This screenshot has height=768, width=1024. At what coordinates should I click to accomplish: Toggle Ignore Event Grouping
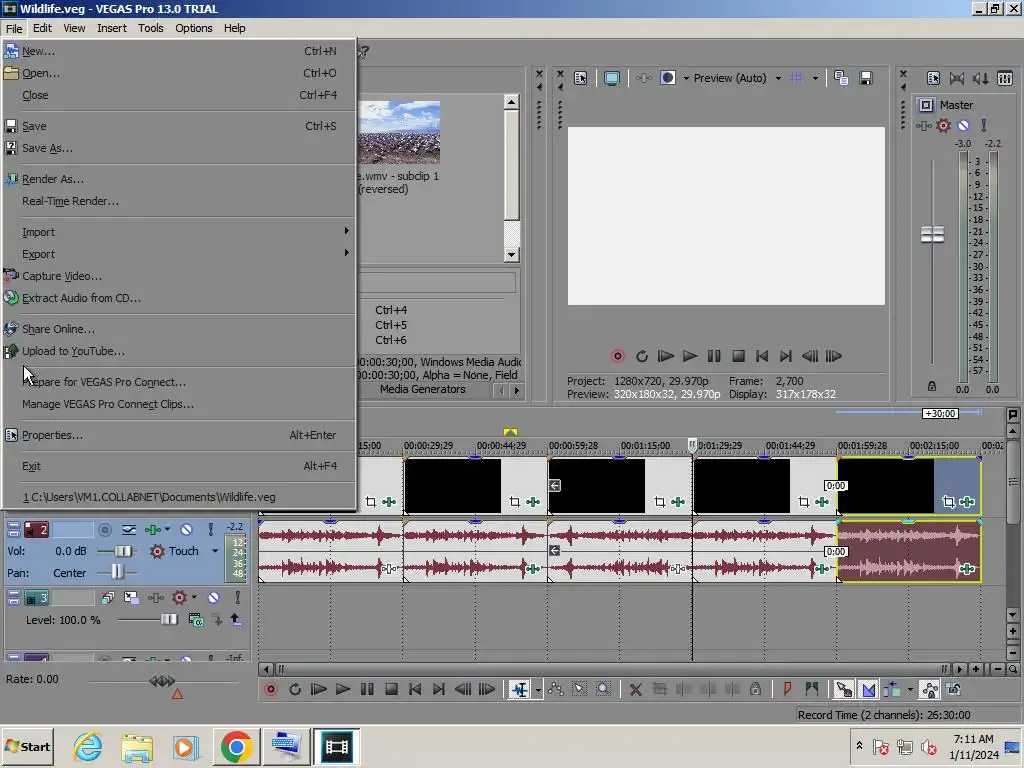pyautogui.click(x=953, y=690)
